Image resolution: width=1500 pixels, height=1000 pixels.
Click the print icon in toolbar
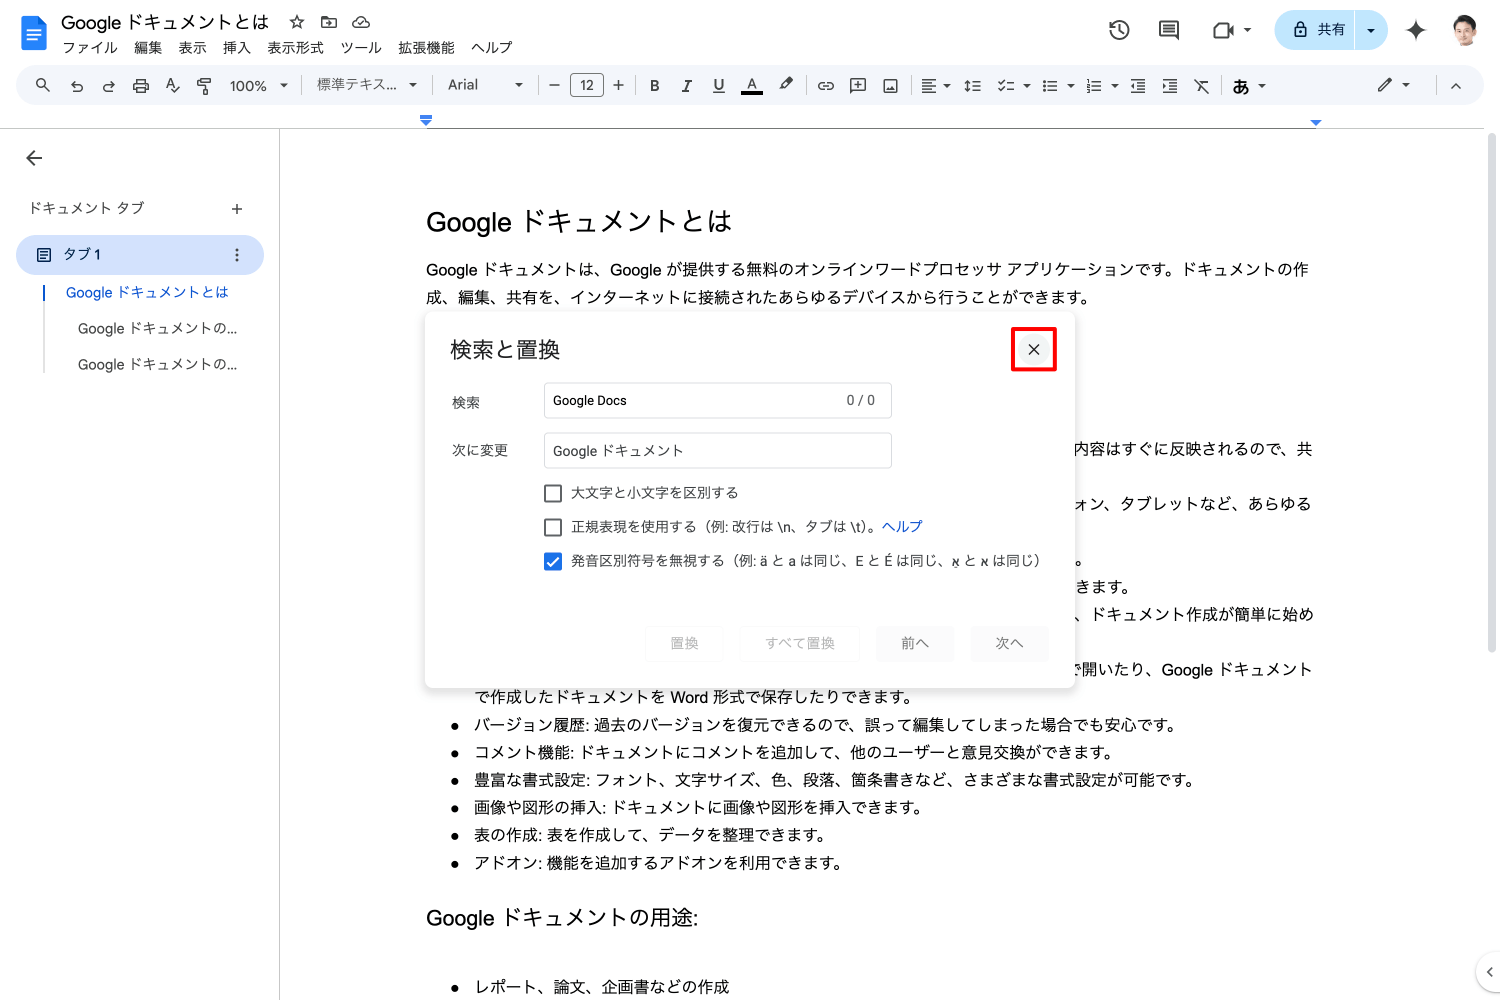[141, 86]
